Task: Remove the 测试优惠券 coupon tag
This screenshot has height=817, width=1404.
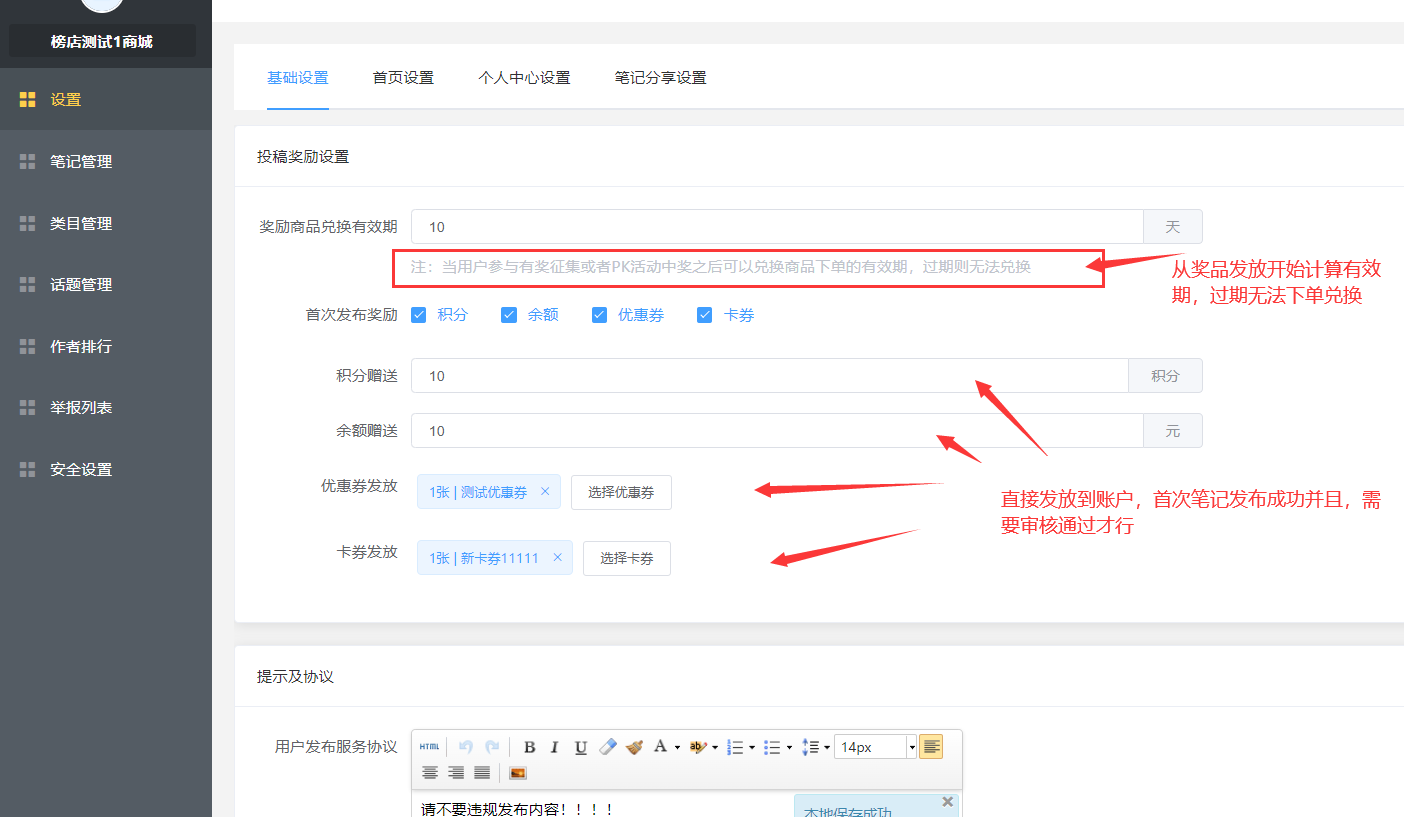Action: point(545,491)
